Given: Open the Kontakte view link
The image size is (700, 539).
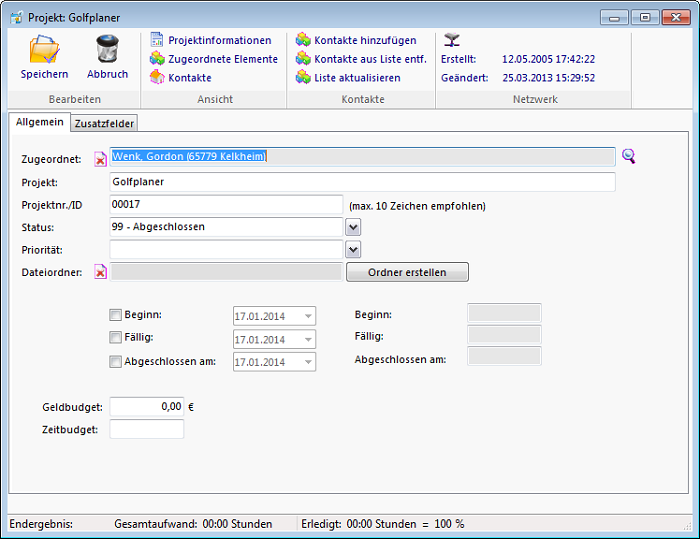Looking at the screenshot, I should click(x=190, y=78).
